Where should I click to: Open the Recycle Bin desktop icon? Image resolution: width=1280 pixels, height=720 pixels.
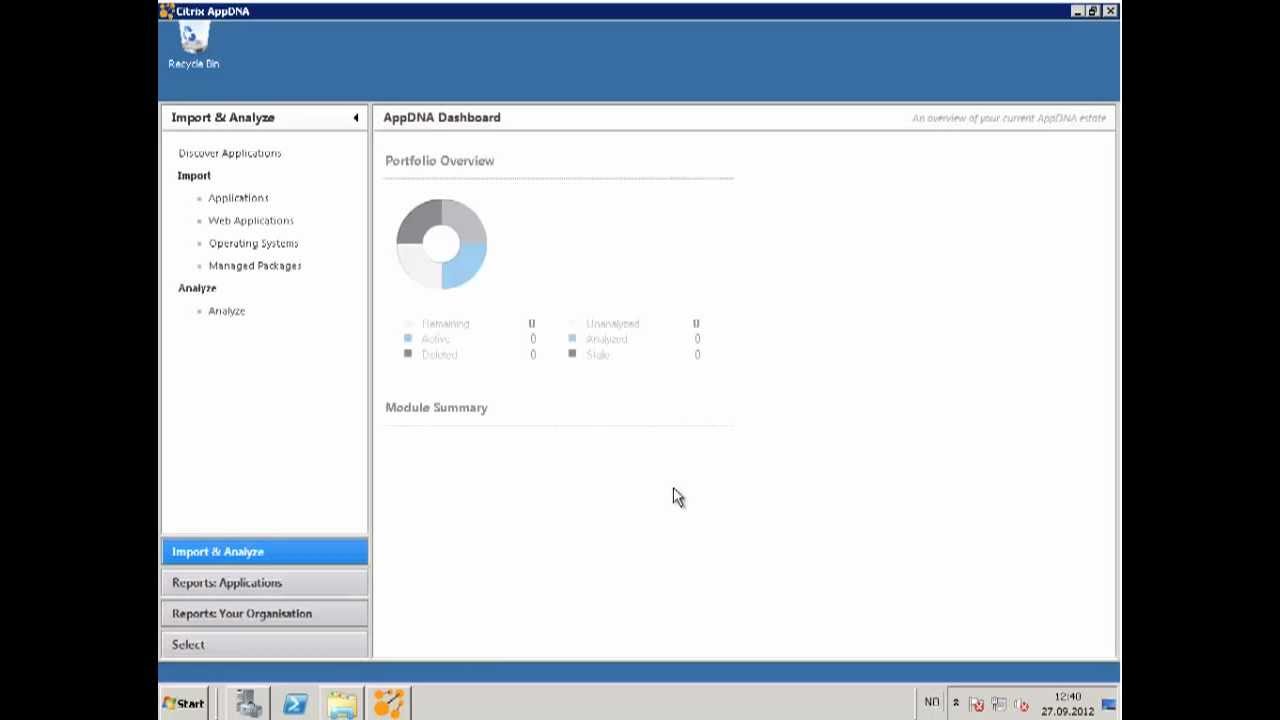pos(194,47)
